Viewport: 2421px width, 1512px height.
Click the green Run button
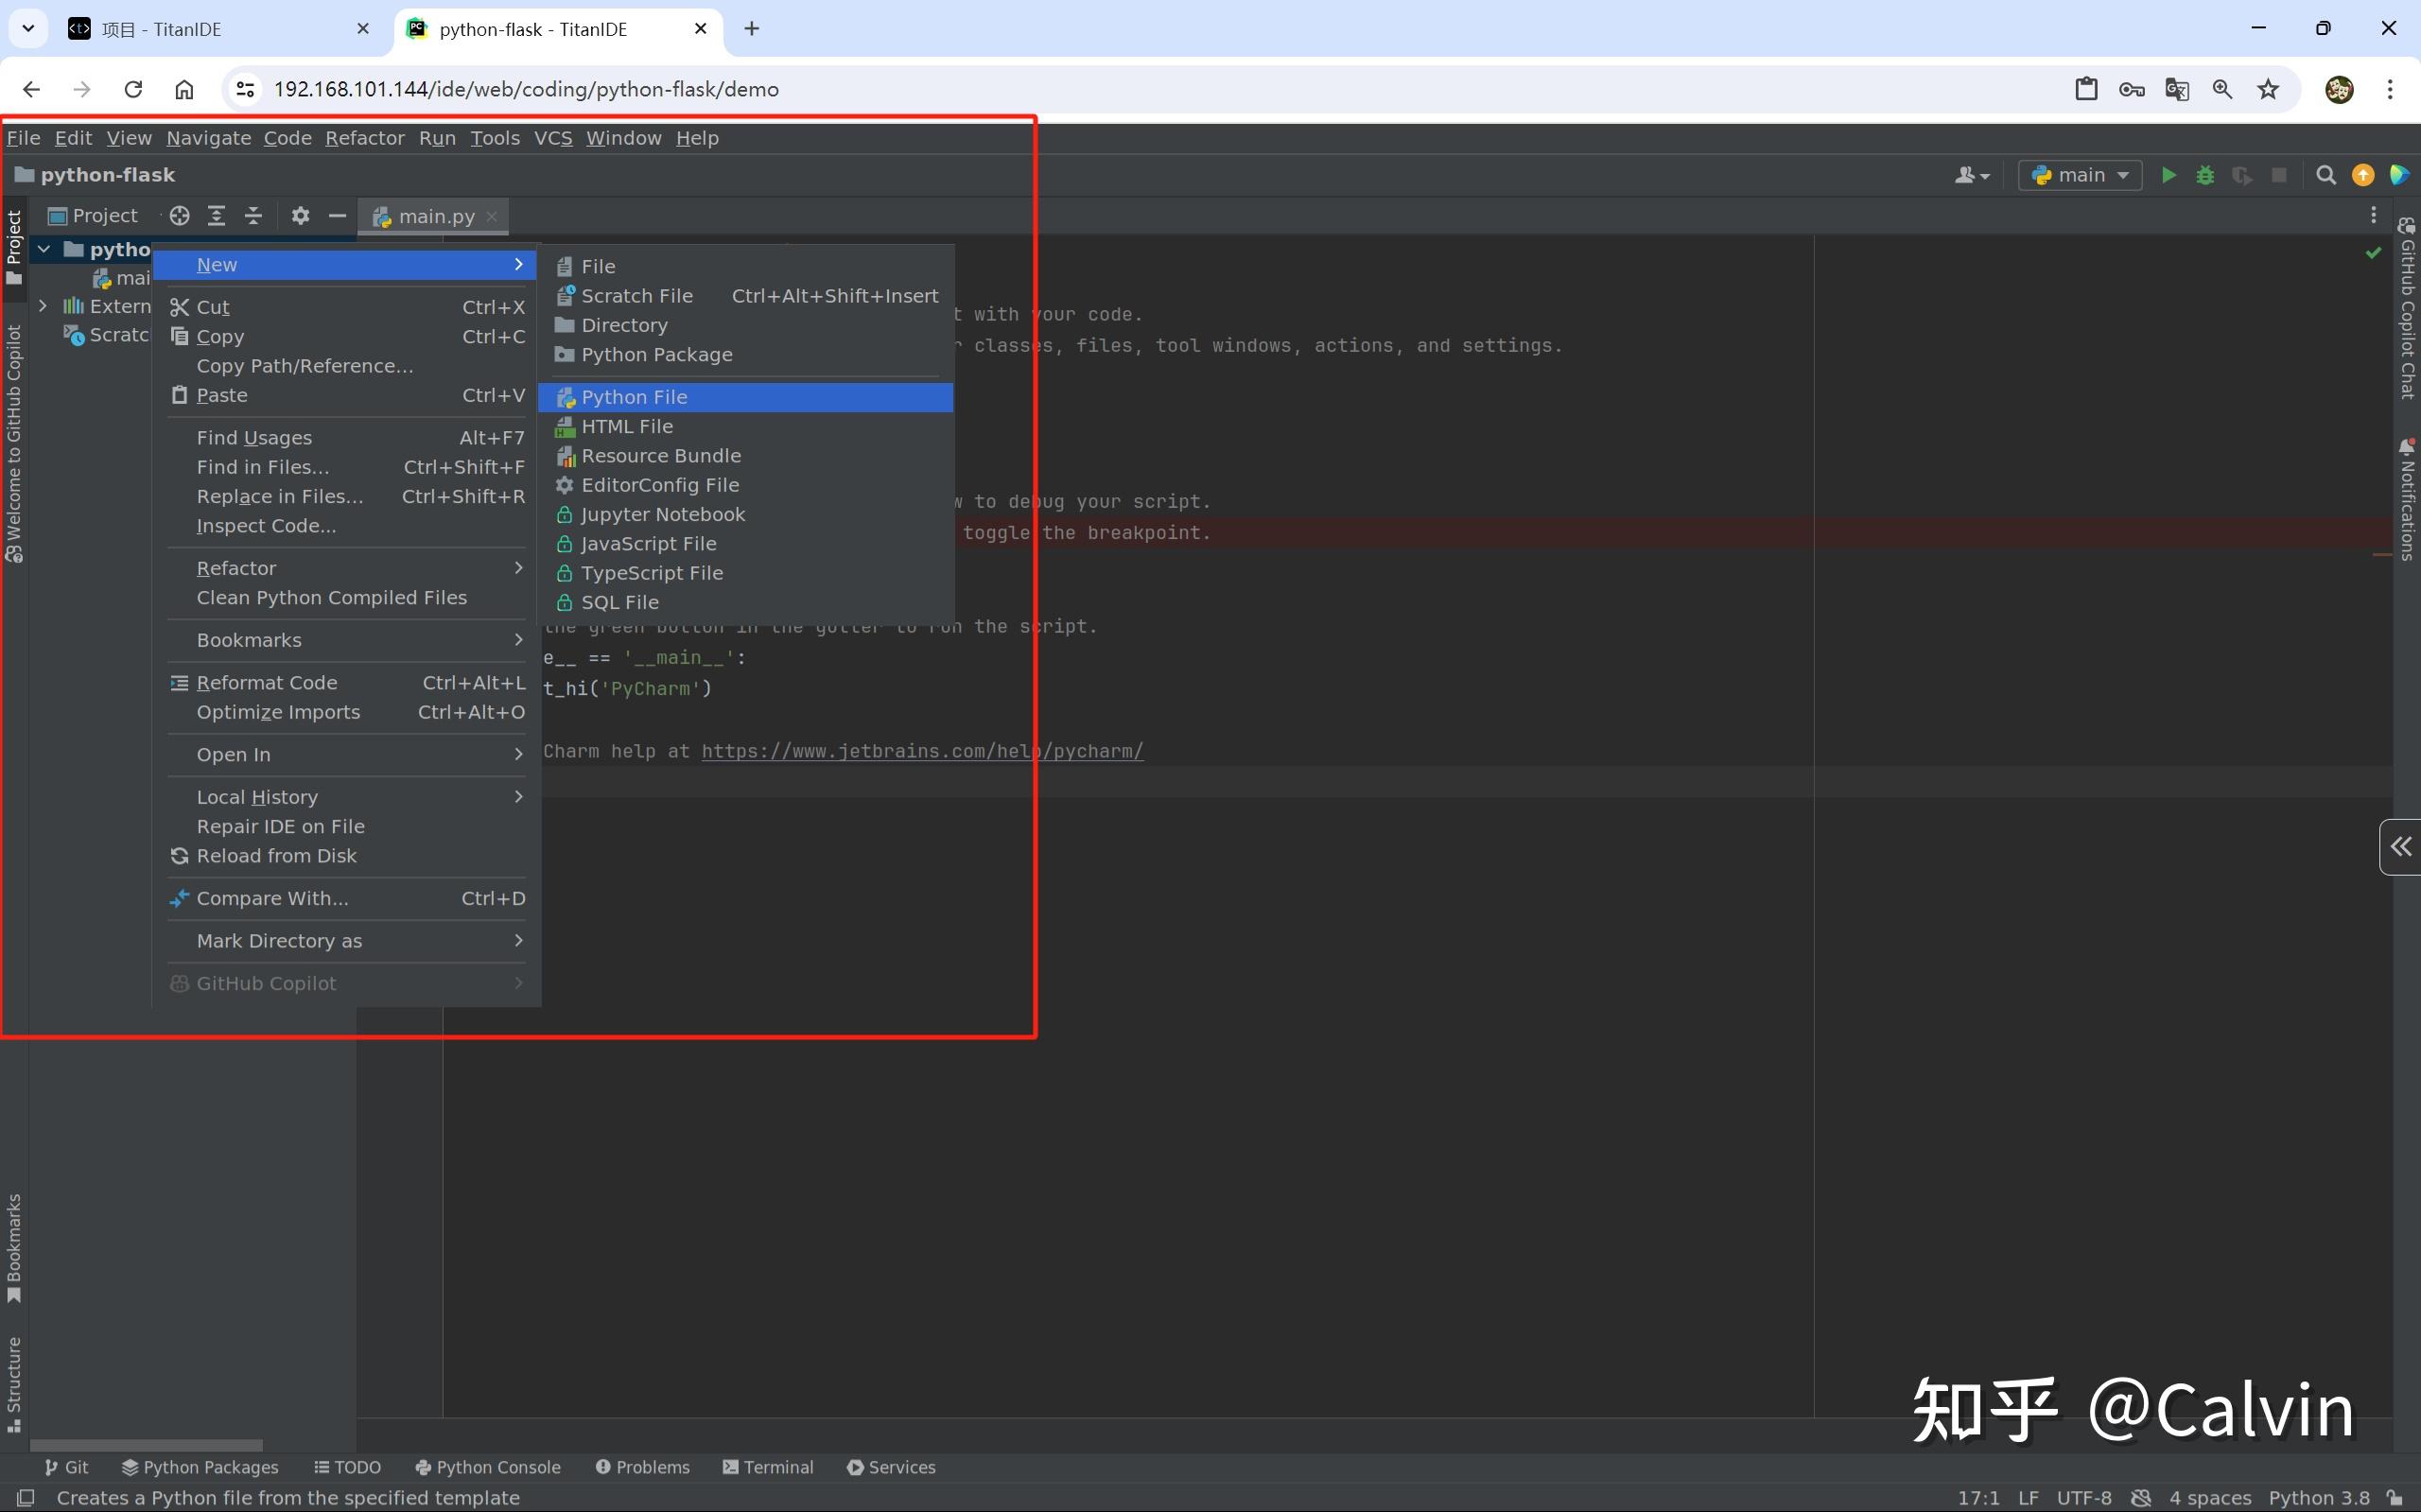click(2168, 175)
